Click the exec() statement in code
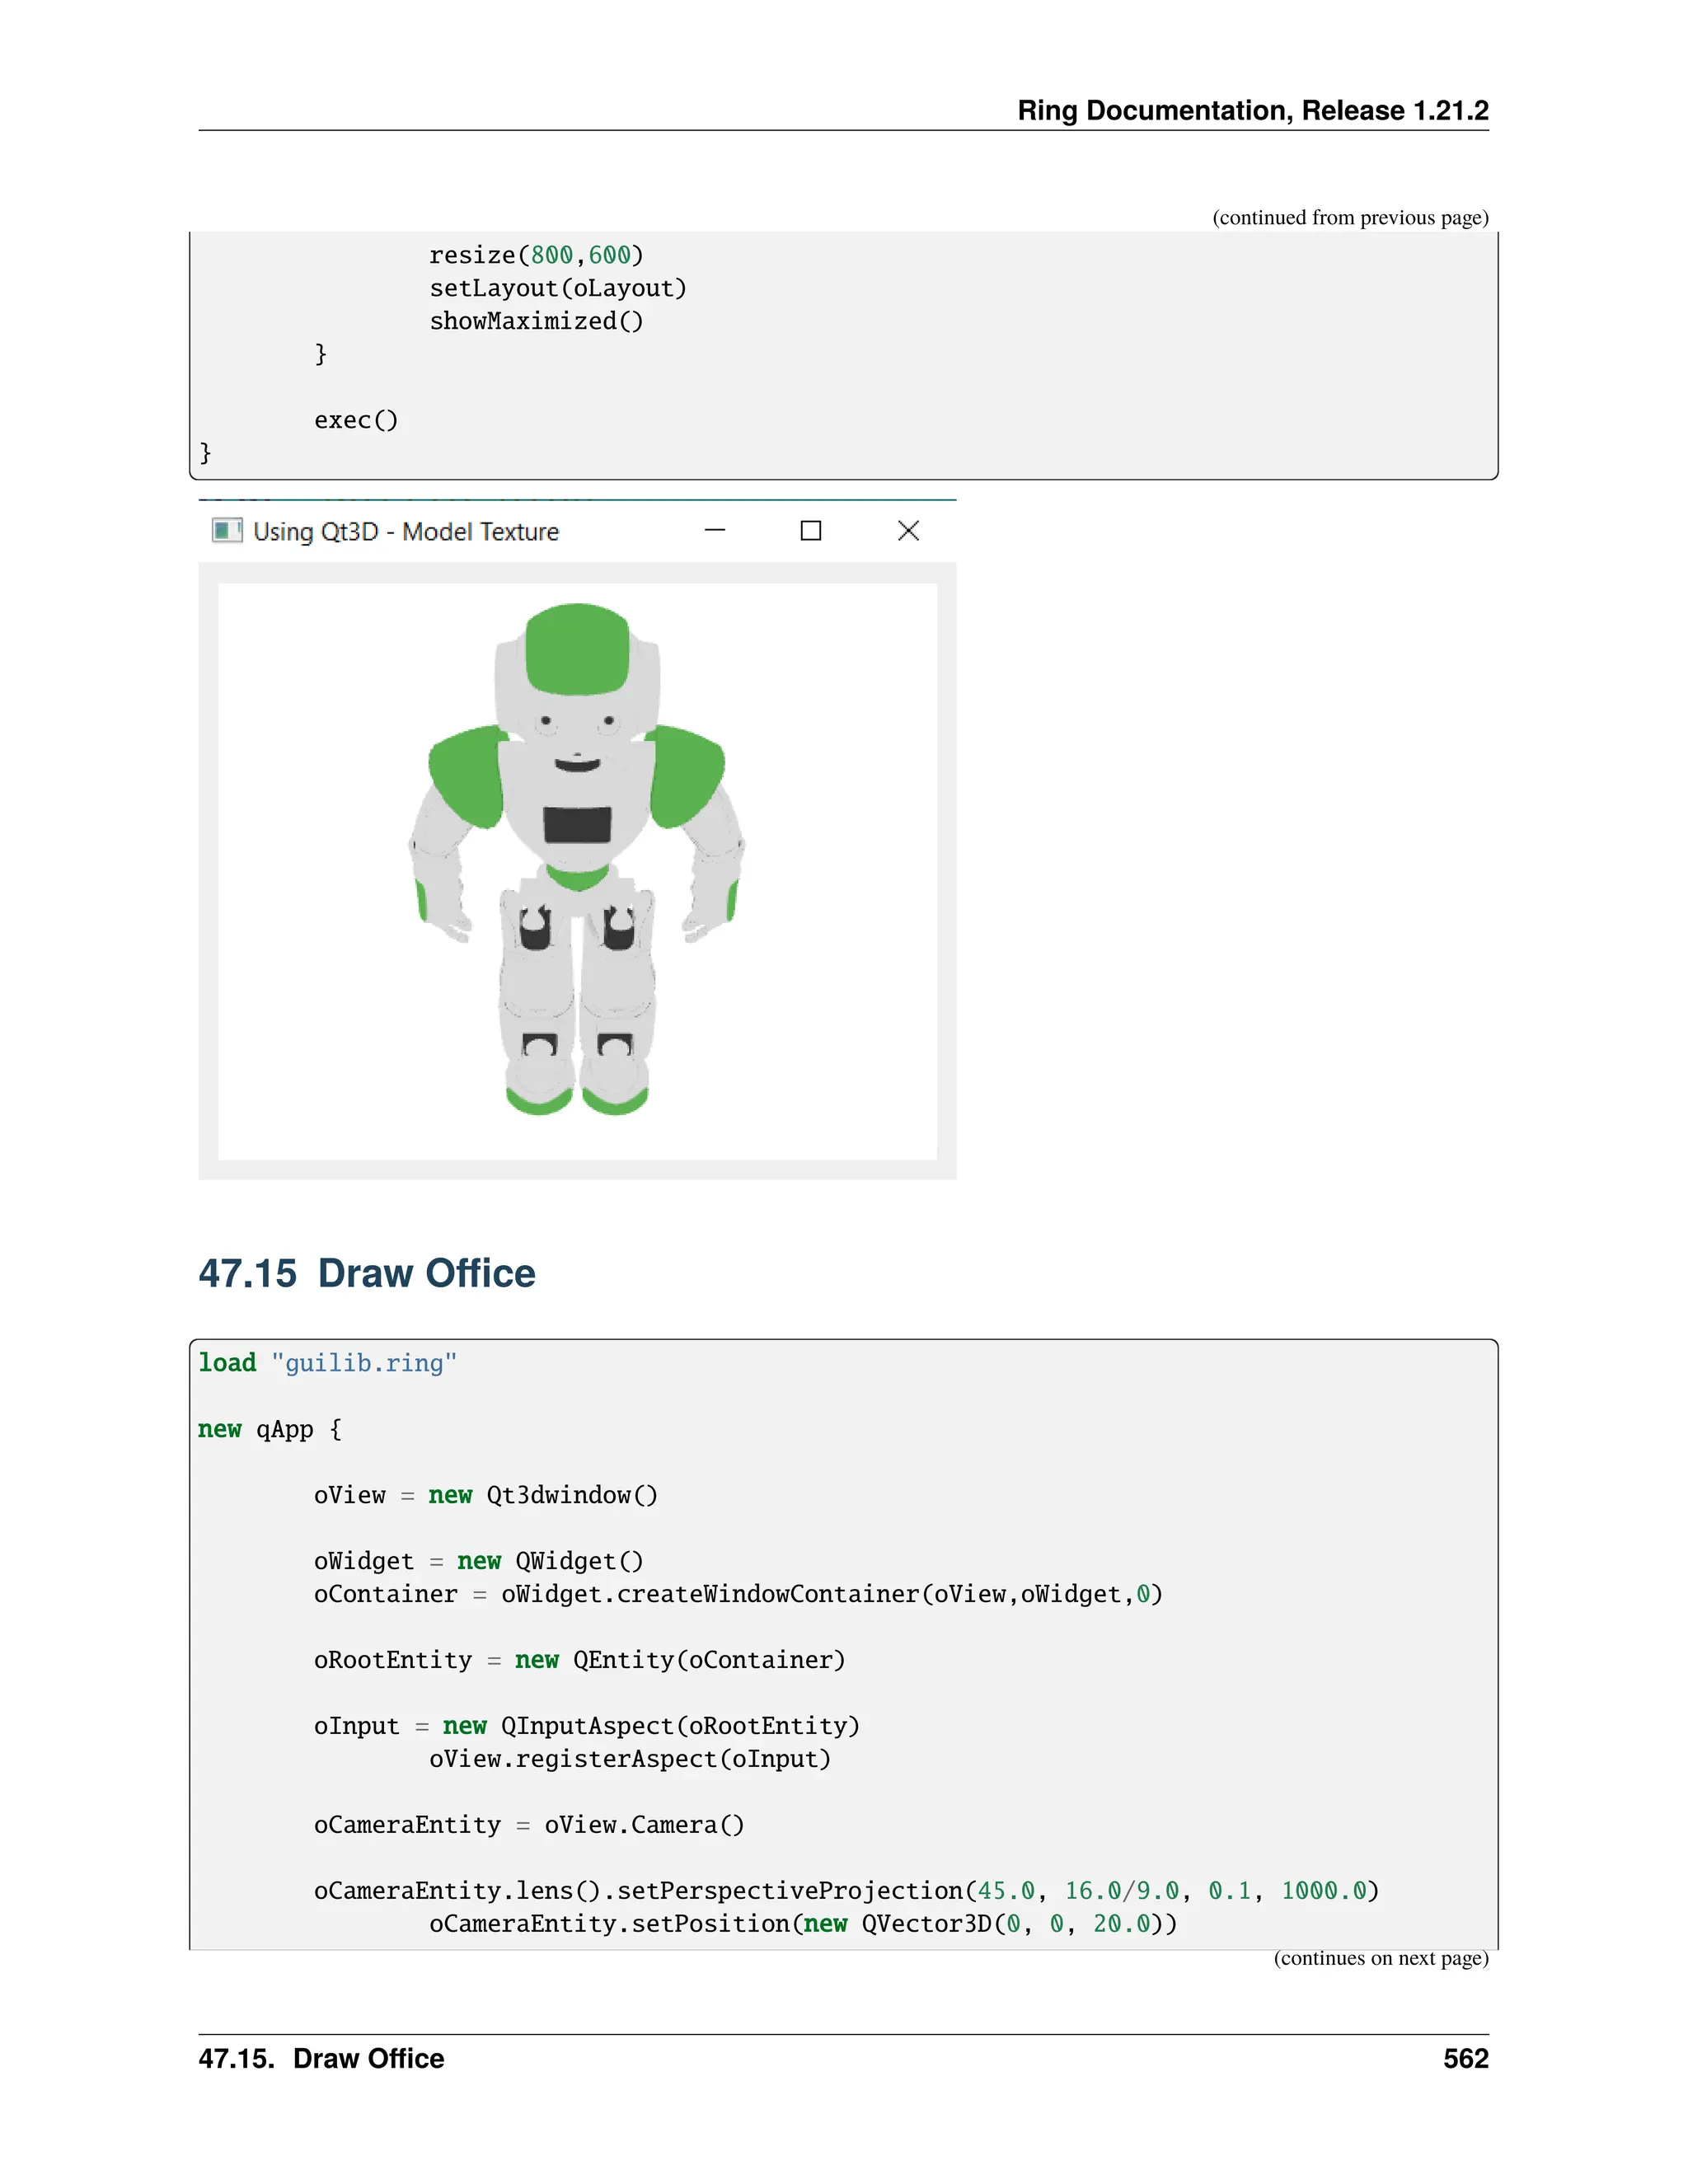 (356, 420)
